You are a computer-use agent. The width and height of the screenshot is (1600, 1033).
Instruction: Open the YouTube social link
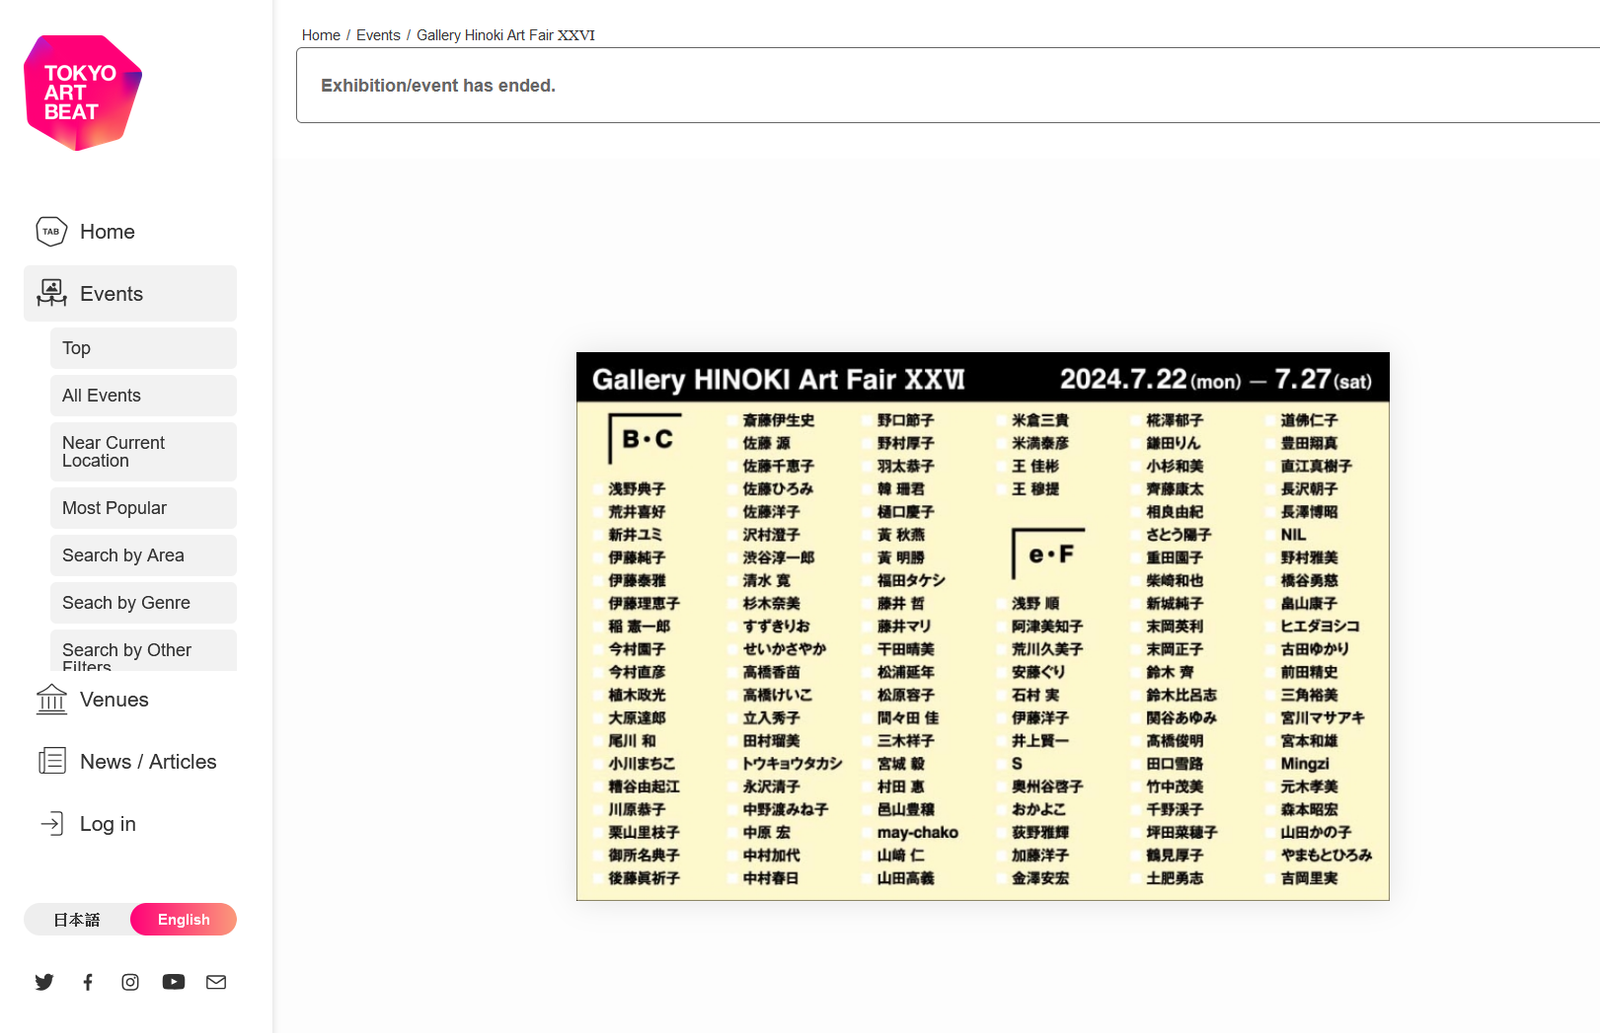click(174, 982)
